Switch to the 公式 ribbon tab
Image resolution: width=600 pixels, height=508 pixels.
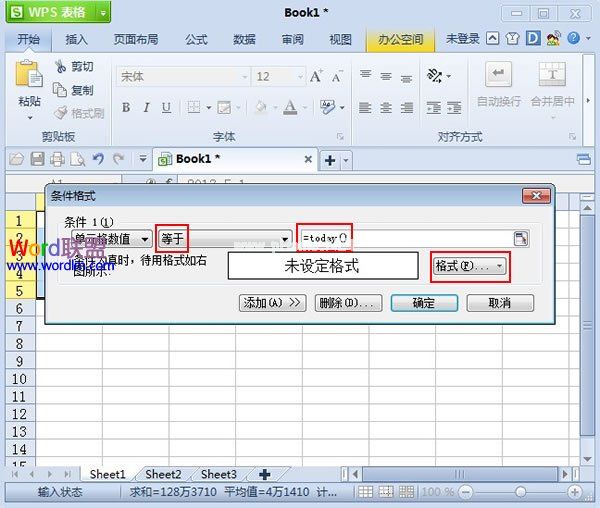(196, 39)
